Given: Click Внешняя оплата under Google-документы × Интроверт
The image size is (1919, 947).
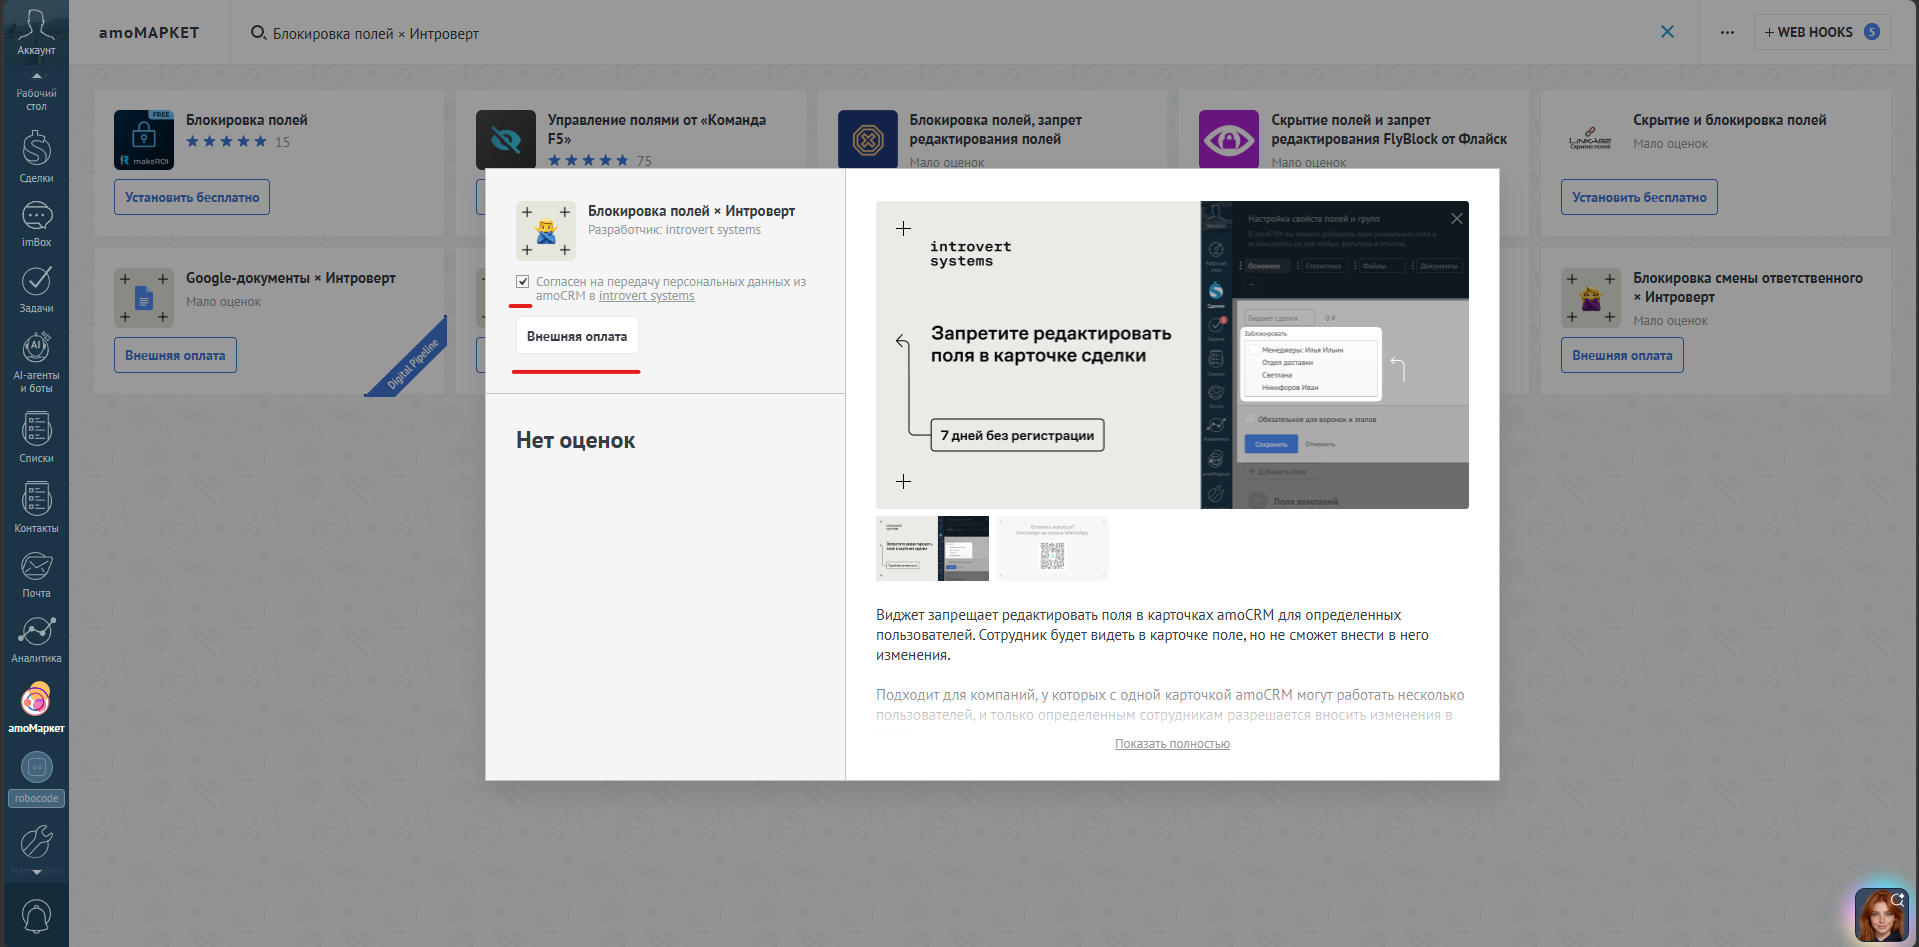Looking at the screenshot, I should point(175,355).
